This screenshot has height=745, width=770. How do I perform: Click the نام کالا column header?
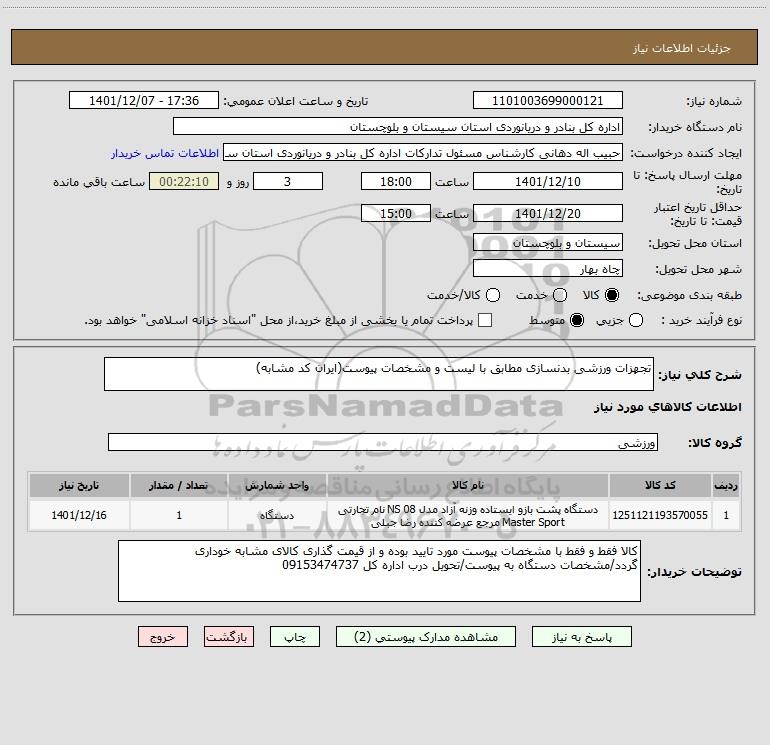[x=468, y=485]
